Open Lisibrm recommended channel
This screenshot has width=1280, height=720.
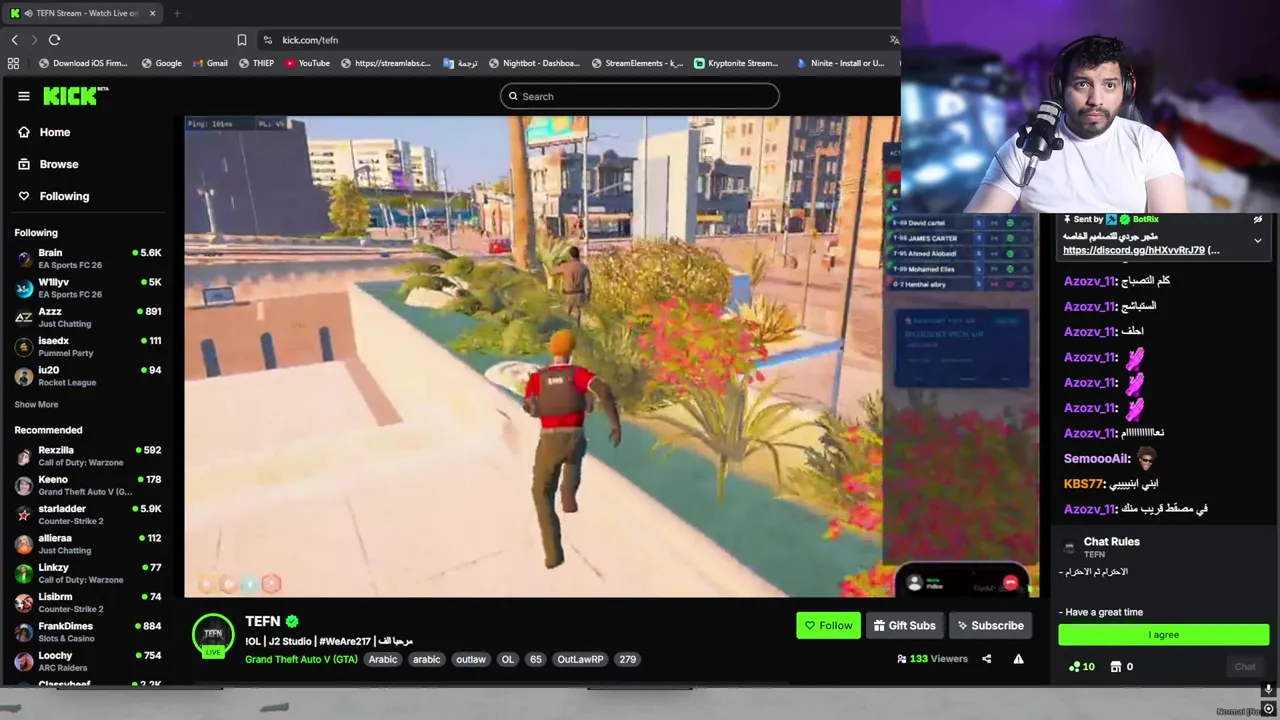click(88, 602)
